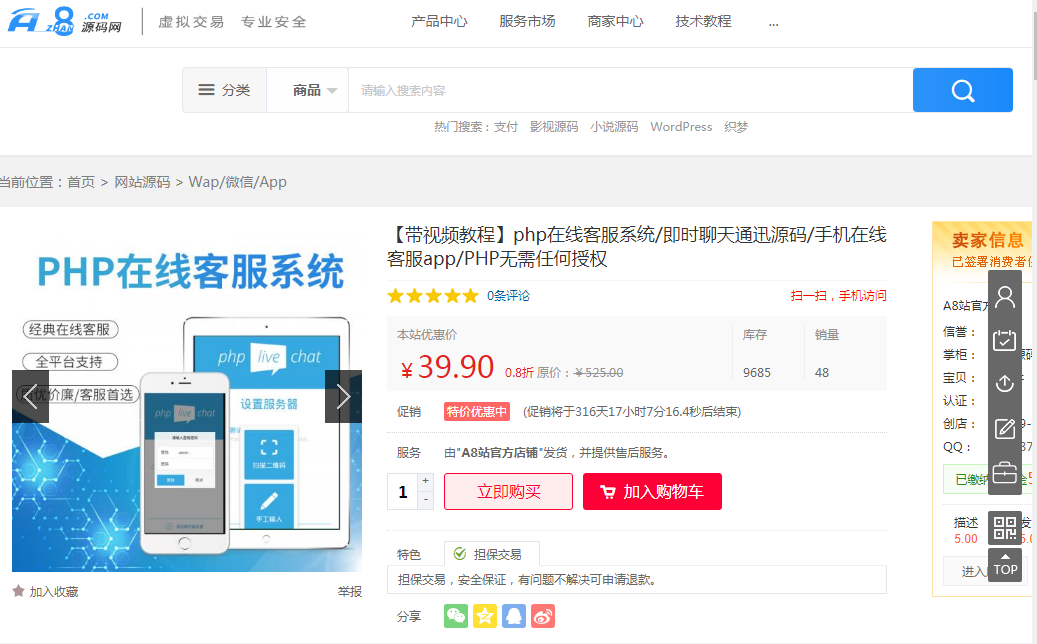Increase quantity with the plus stepper

coord(425,481)
